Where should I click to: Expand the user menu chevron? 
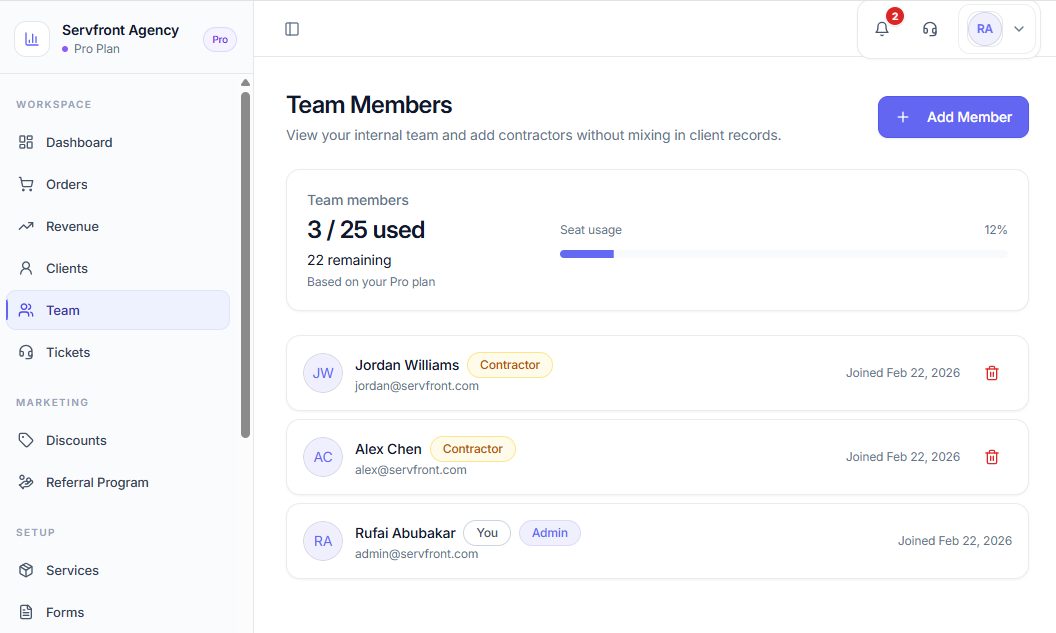point(1019,29)
